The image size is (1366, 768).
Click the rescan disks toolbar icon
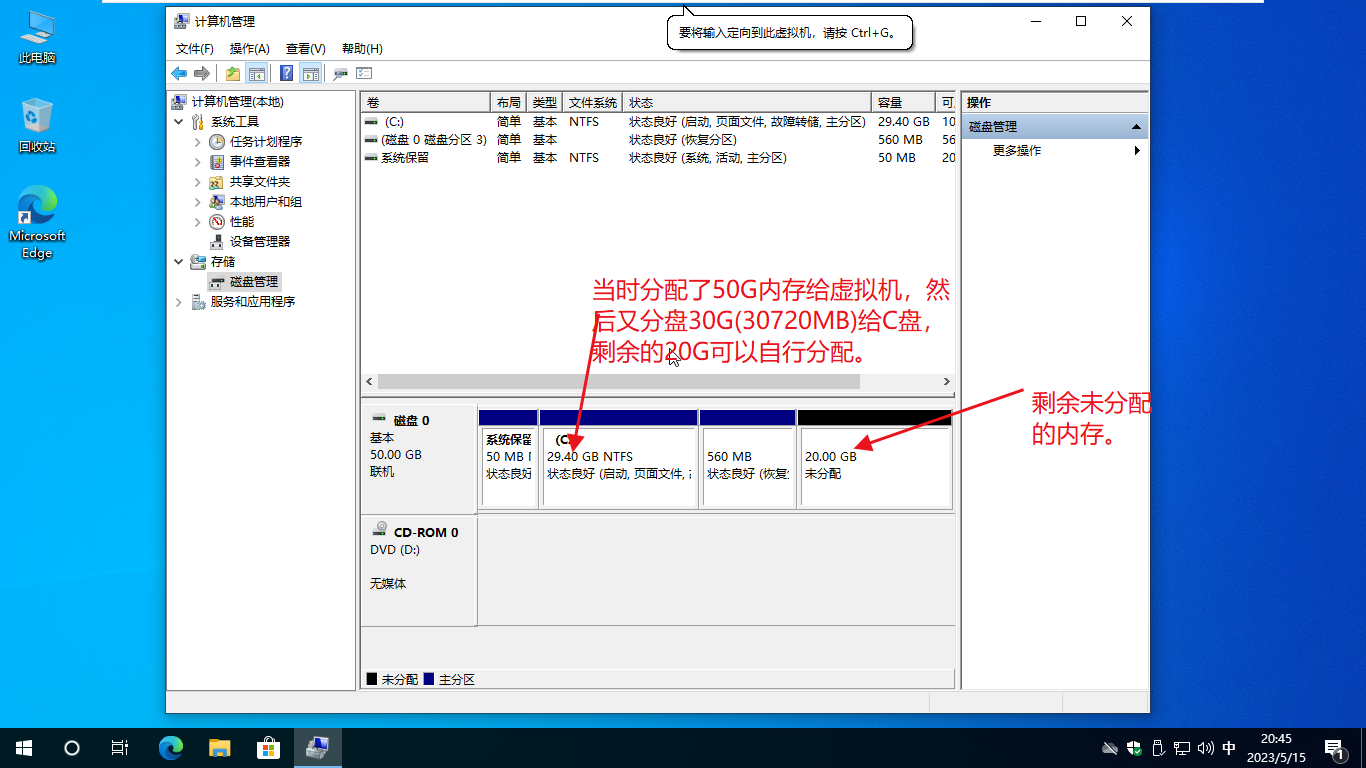pyautogui.click(x=340, y=73)
